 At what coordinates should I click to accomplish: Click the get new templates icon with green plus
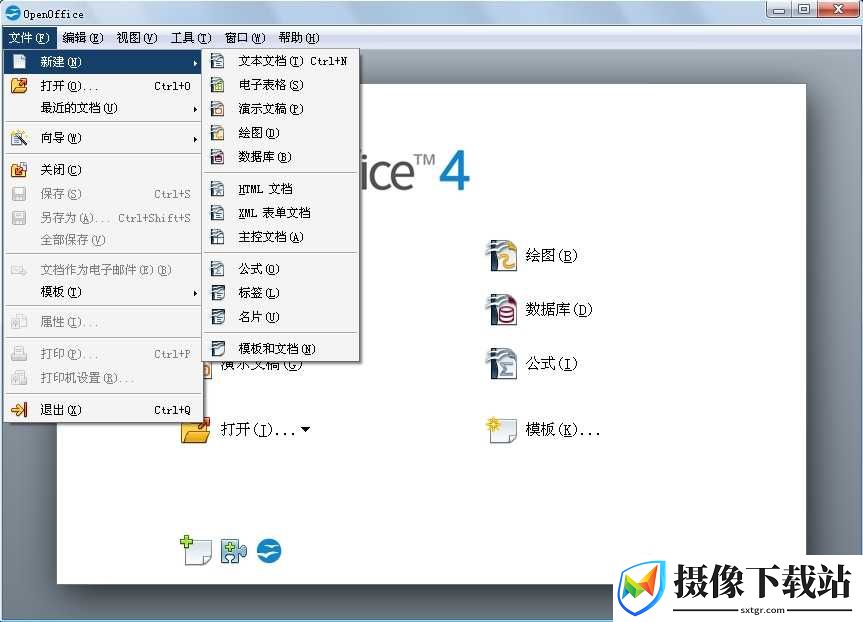[196, 550]
